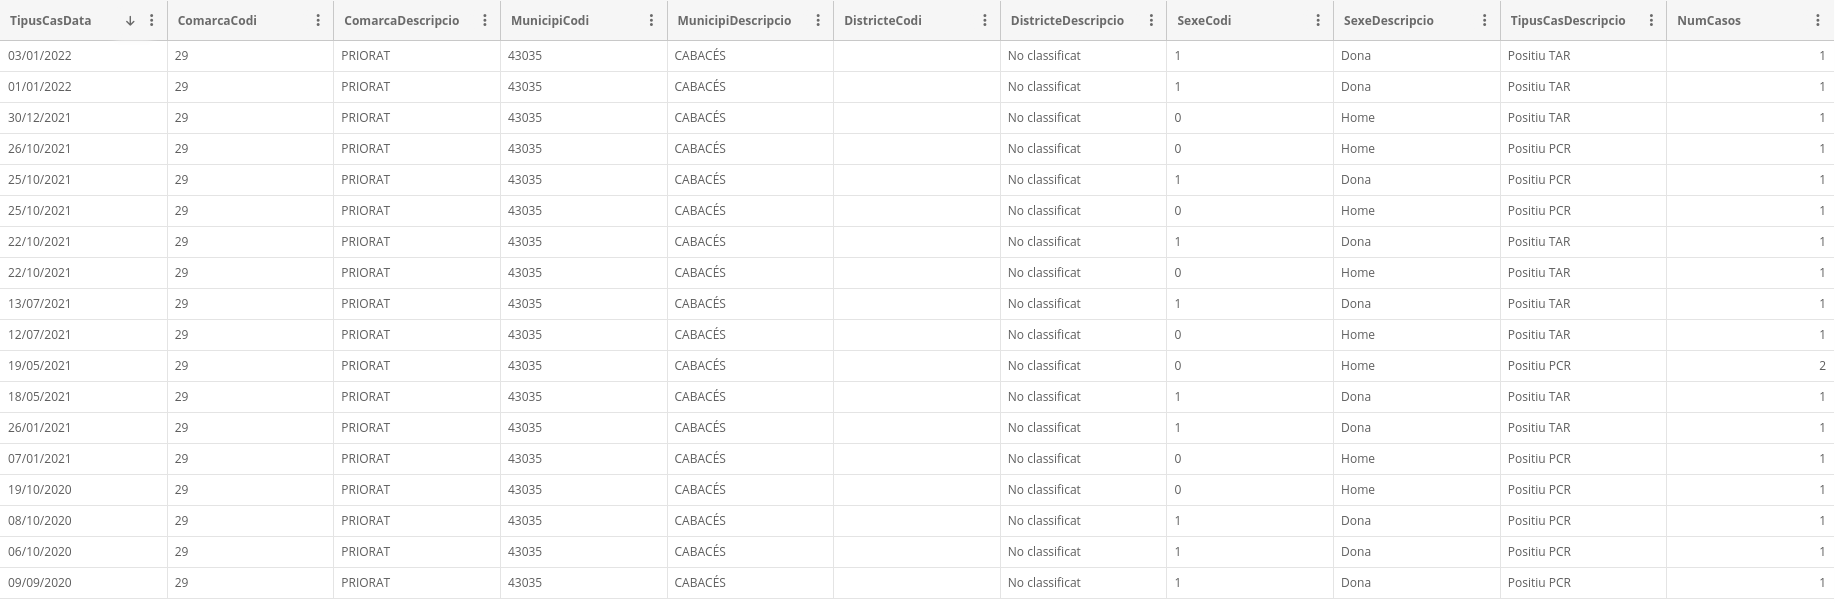Viewport: 1835px width, 603px height.
Task: Open the SexeCodi column options menu
Action: tap(1318, 20)
